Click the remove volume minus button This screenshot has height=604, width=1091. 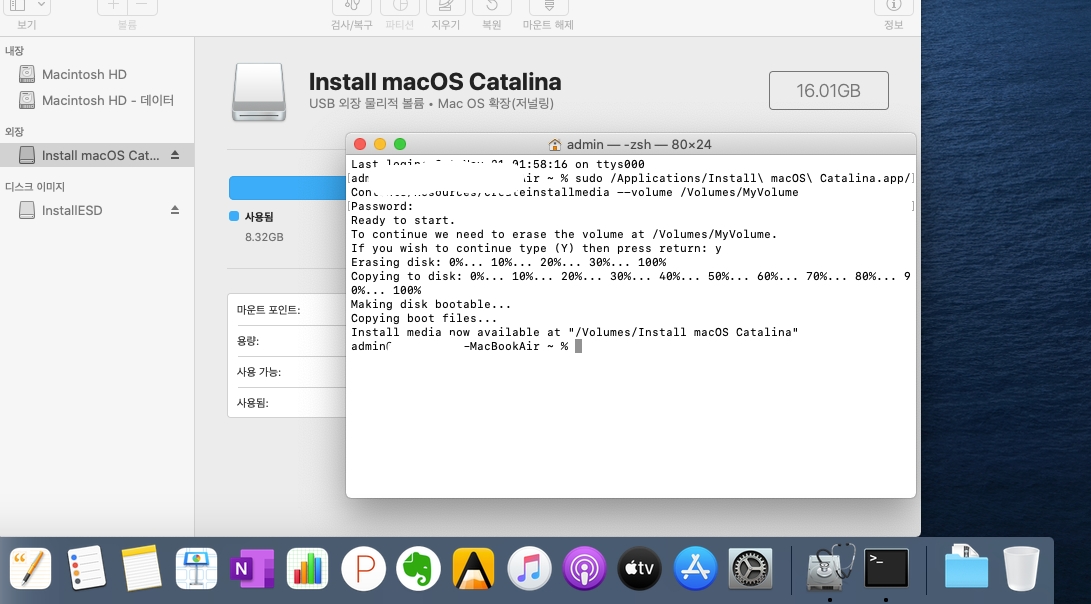coord(142,6)
